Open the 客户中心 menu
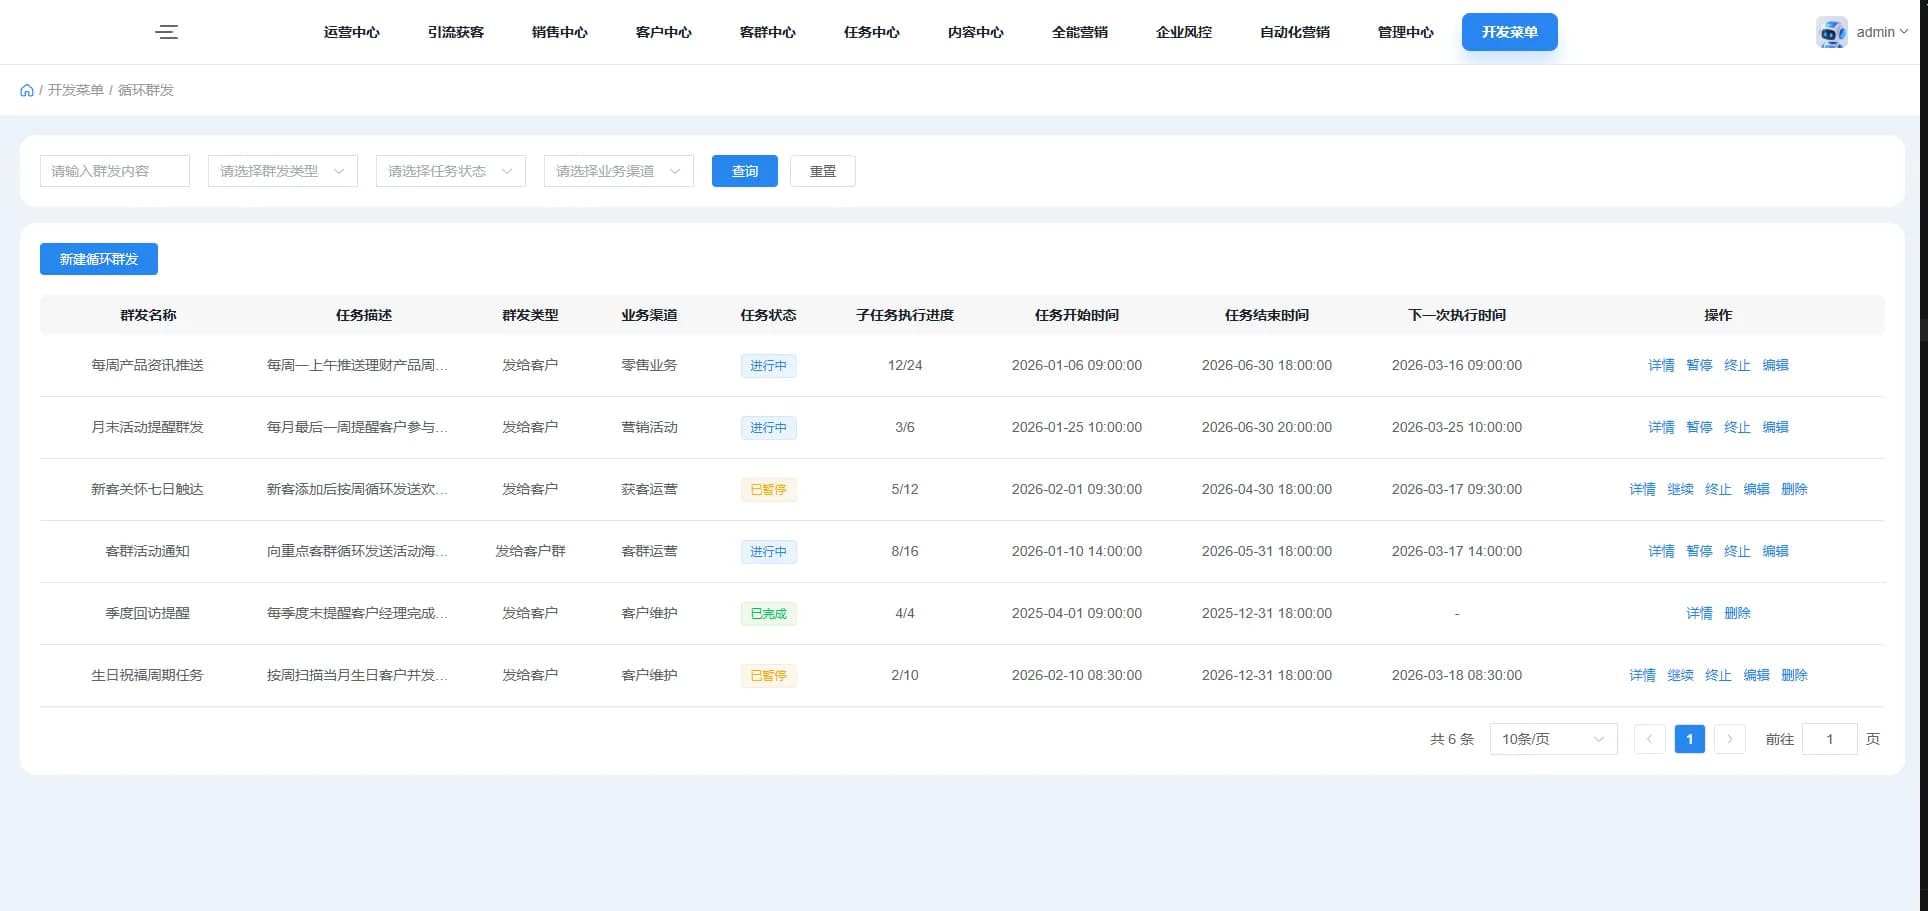This screenshot has width=1928, height=911. (664, 32)
